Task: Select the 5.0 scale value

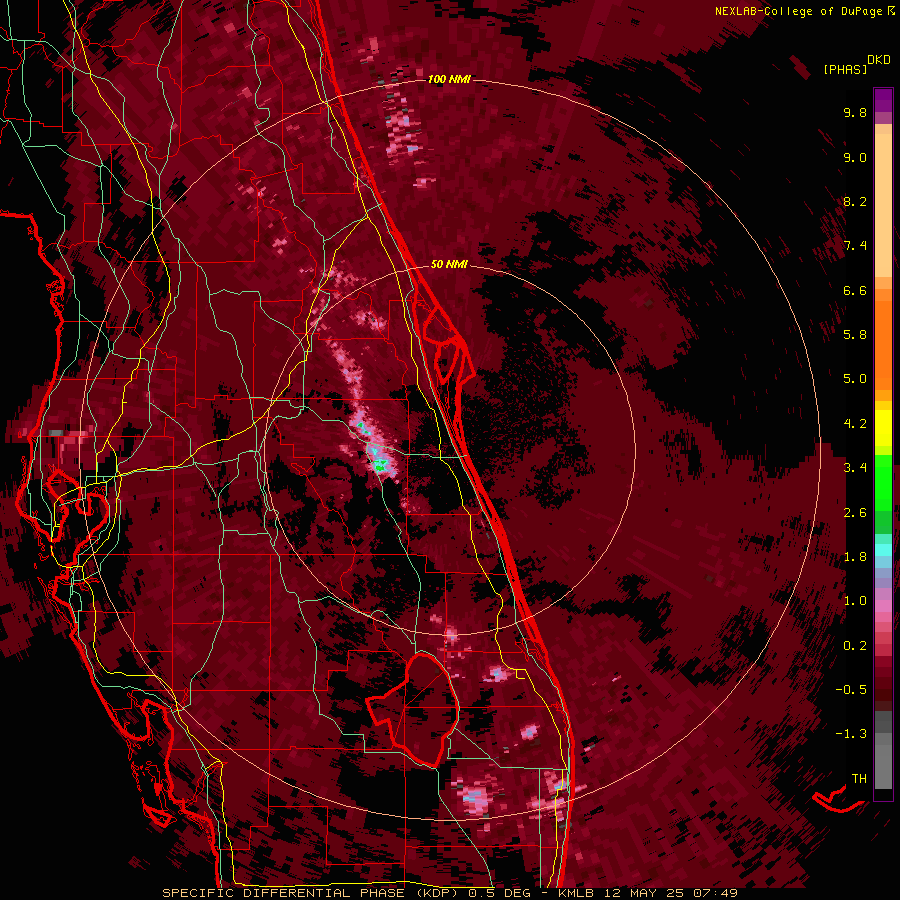Action: [x=855, y=379]
